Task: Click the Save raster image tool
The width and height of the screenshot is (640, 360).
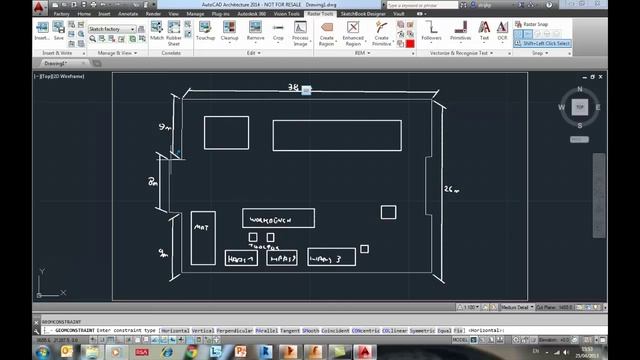Action: [58, 31]
